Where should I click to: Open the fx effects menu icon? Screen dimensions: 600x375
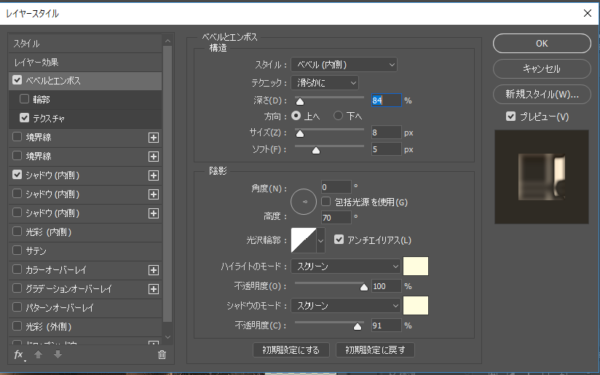18,355
